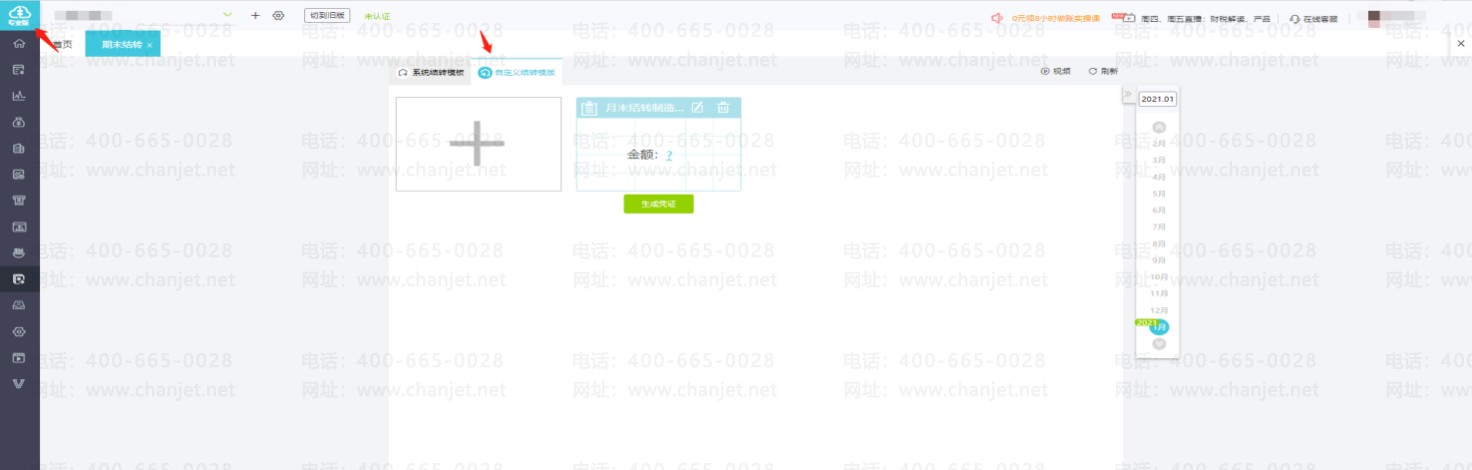Open the shop storefront sidebar icon
Viewport: 1472px width, 470px height.
tap(19, 200)
